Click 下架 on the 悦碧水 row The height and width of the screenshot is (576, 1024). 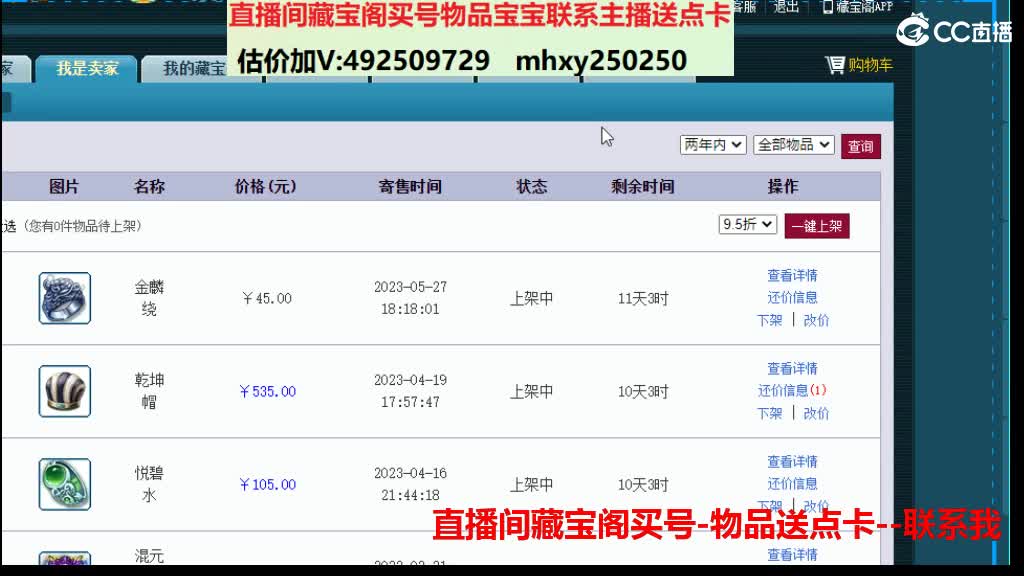tap(769, 505)
